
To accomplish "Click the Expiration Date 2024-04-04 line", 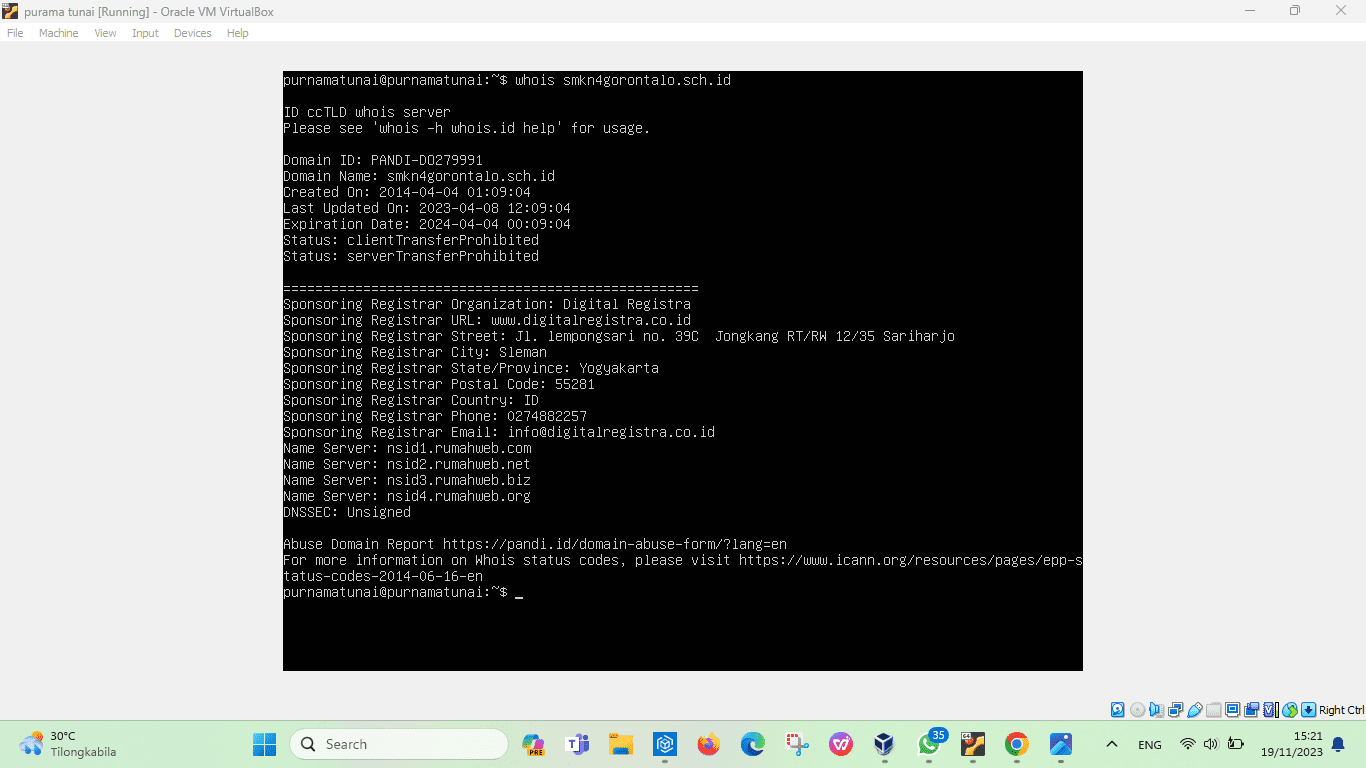I will point(427,224).
